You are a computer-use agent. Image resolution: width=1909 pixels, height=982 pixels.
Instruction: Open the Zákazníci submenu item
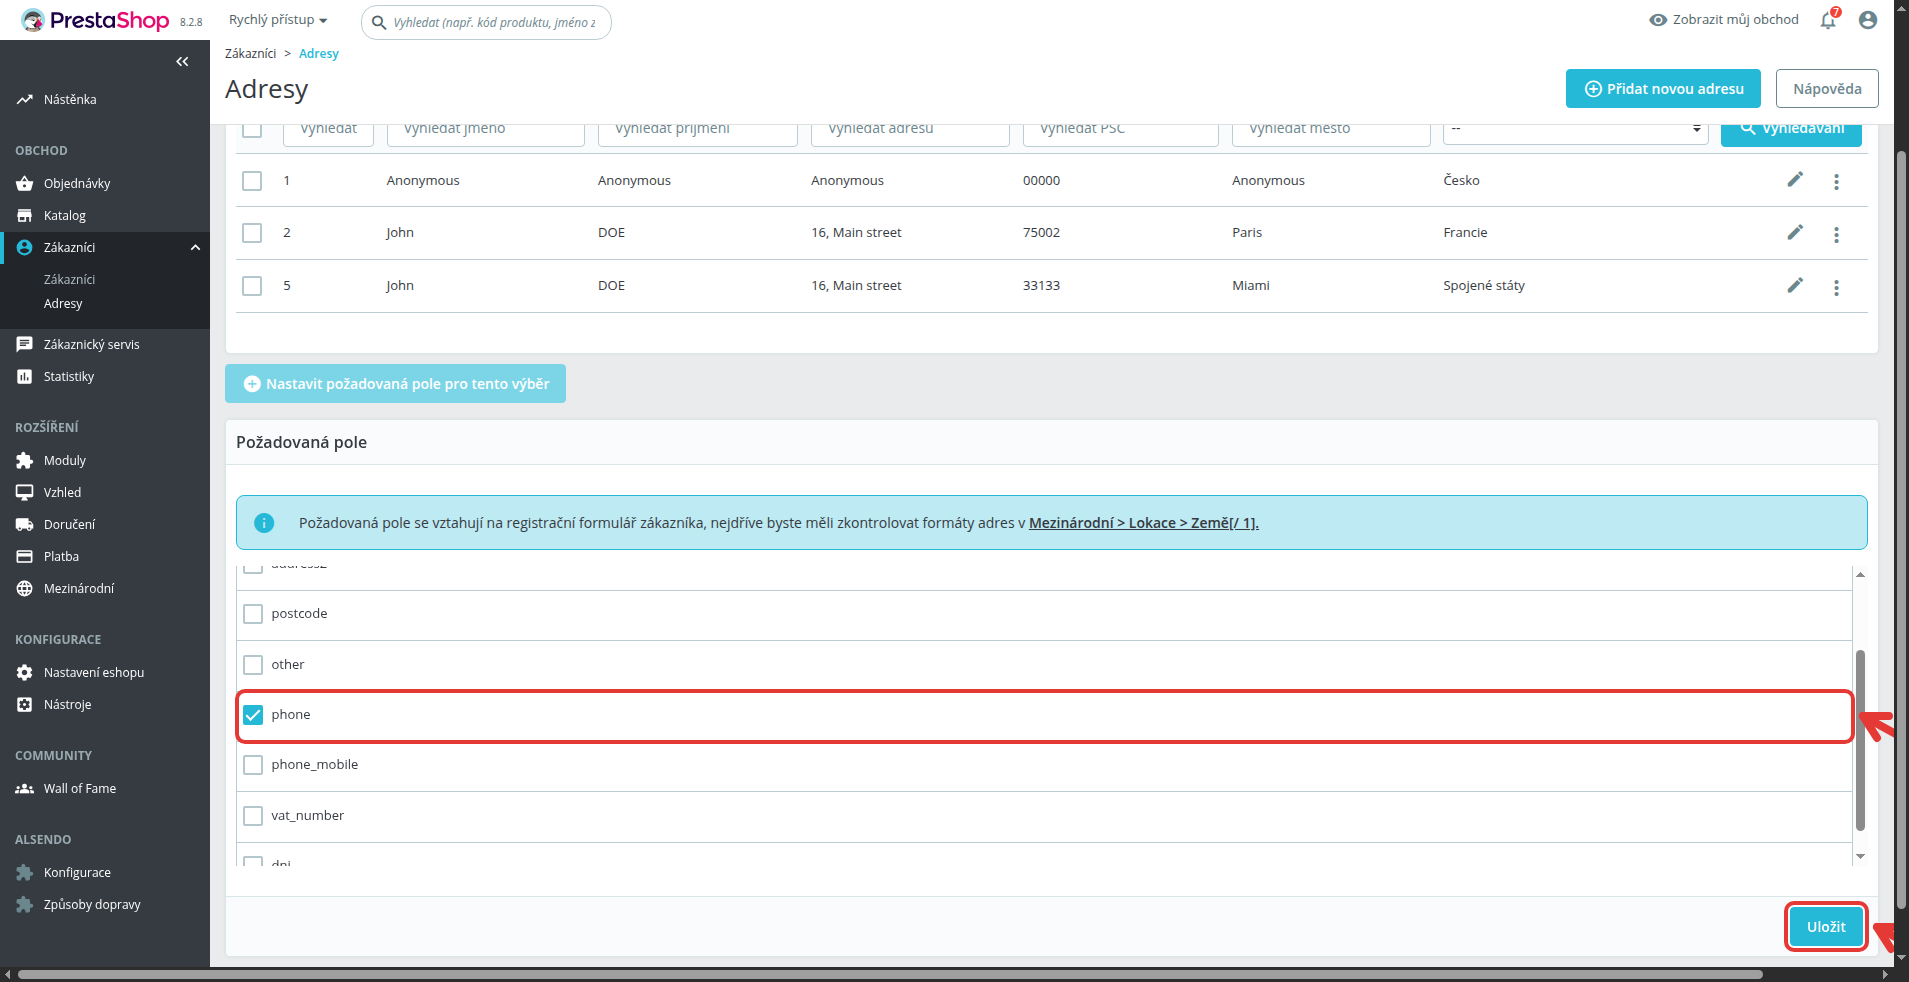click(69, 279)
